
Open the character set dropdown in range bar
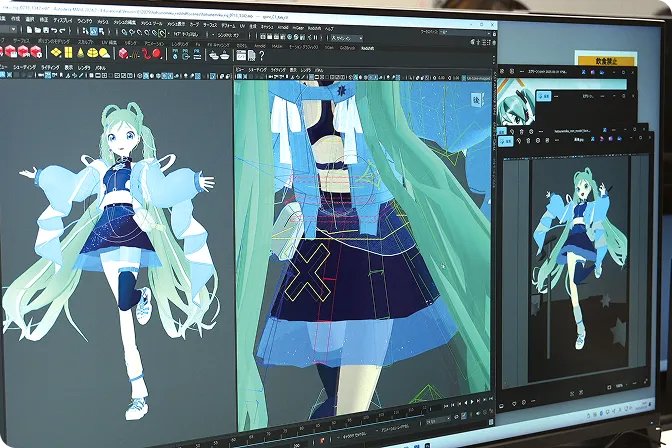click(354, 436)
